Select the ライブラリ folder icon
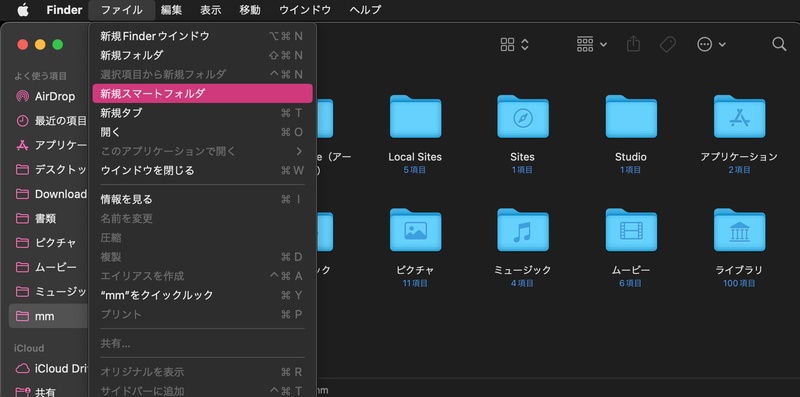 [x=739, y=230]
